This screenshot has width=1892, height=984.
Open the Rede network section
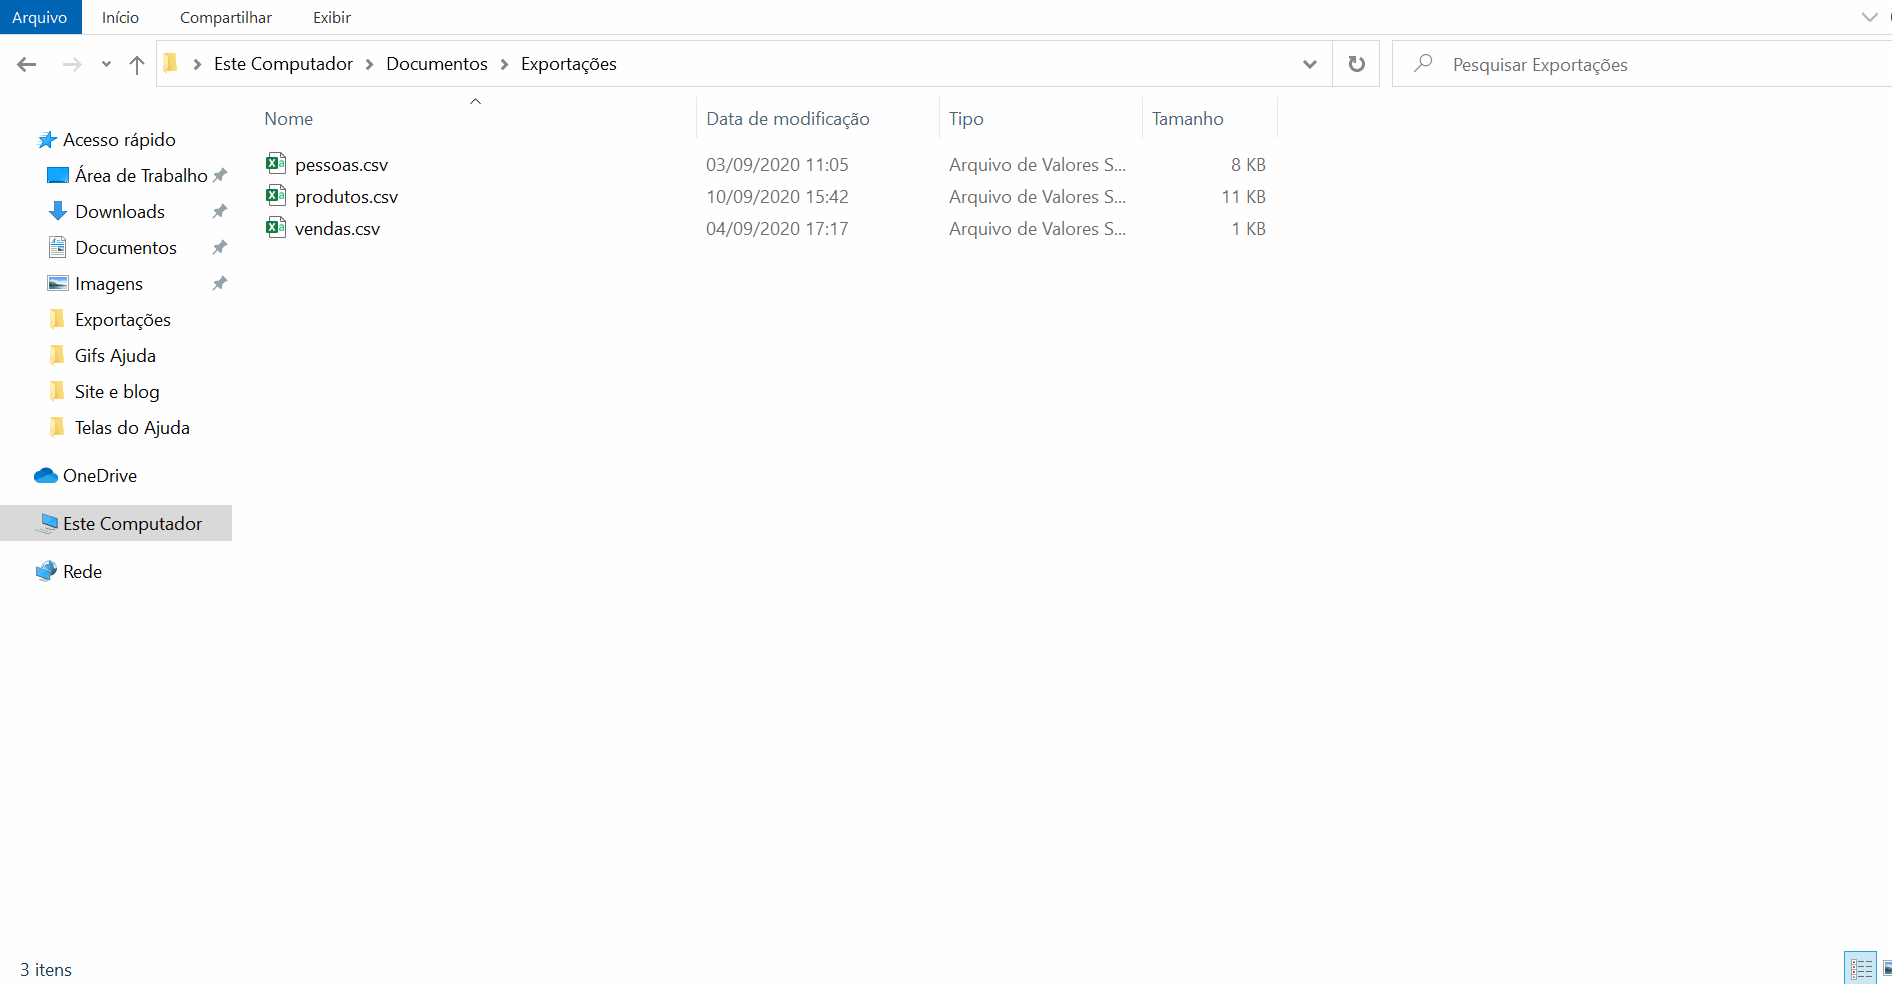pyautogui.click(x=82, y=571)
